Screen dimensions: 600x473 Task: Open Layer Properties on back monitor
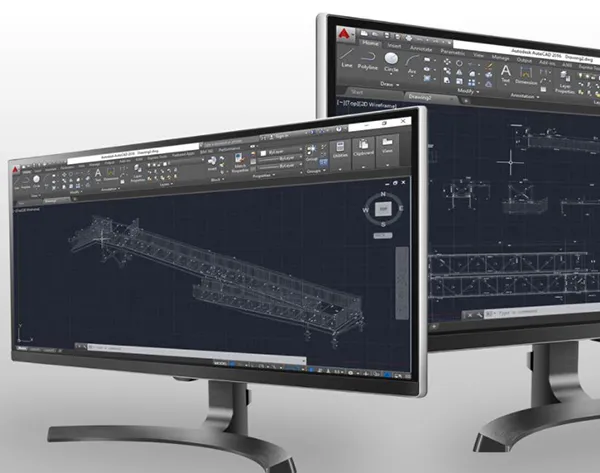(565, 82)
